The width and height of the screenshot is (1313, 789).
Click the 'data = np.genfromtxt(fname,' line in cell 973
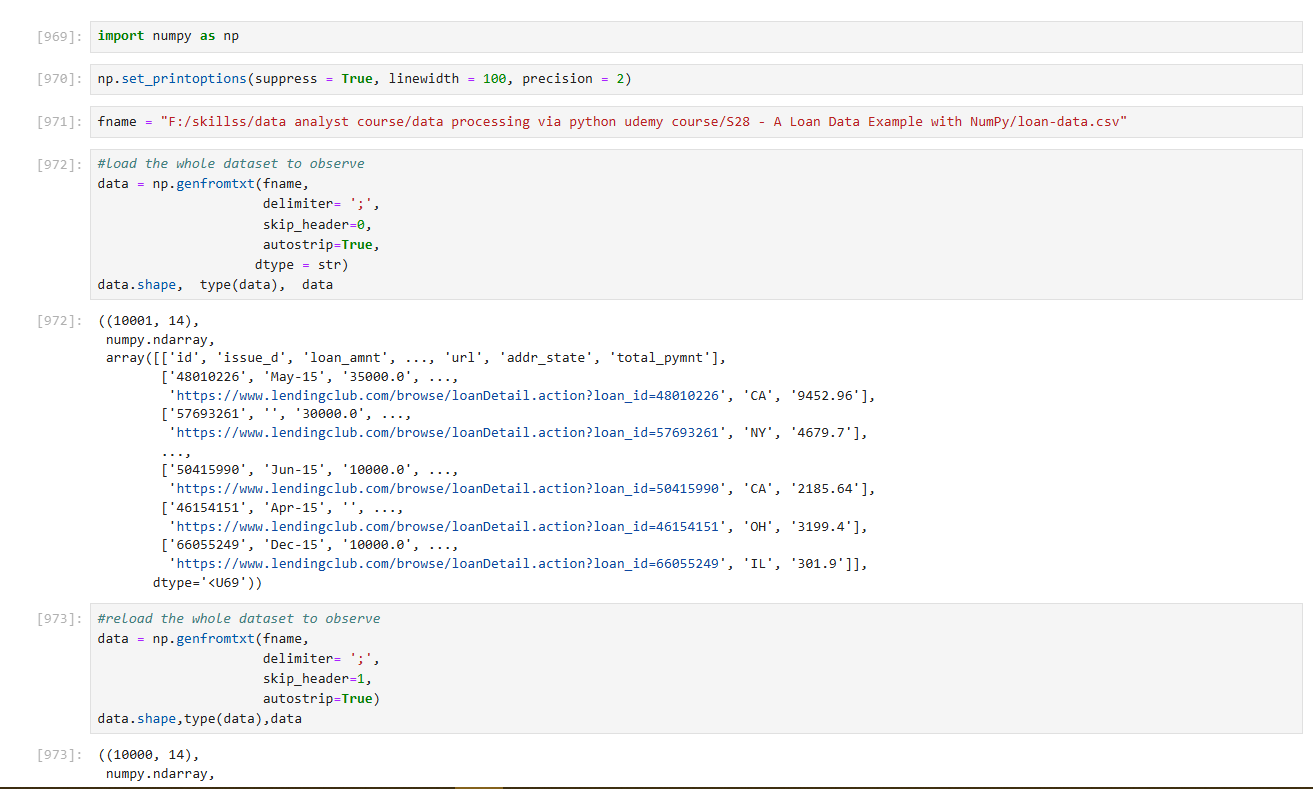click(x=204, y=639)
